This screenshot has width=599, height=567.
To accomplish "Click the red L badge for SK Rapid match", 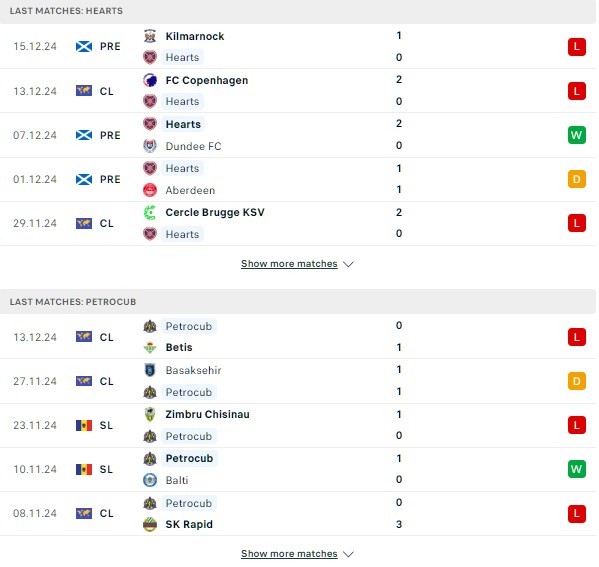I will click(576, 513).
